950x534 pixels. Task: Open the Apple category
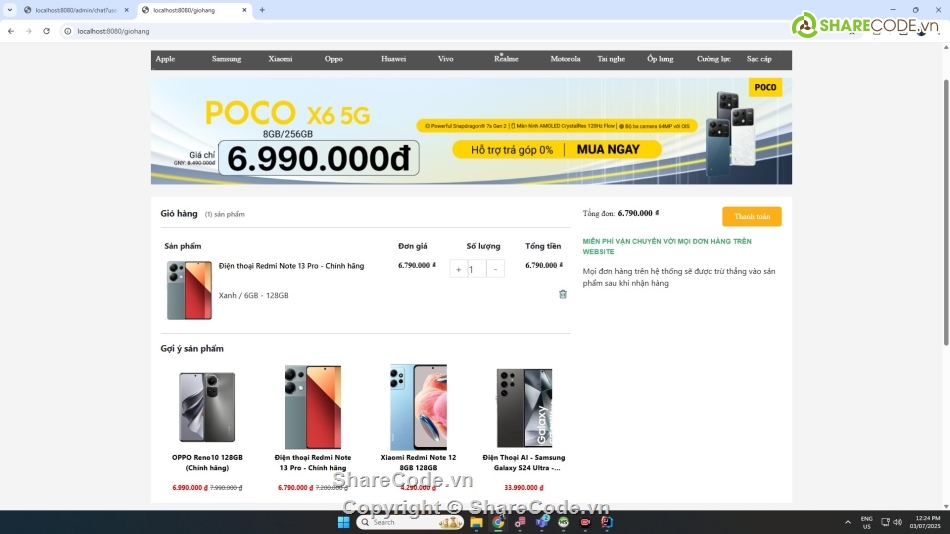tap(165, 59)
